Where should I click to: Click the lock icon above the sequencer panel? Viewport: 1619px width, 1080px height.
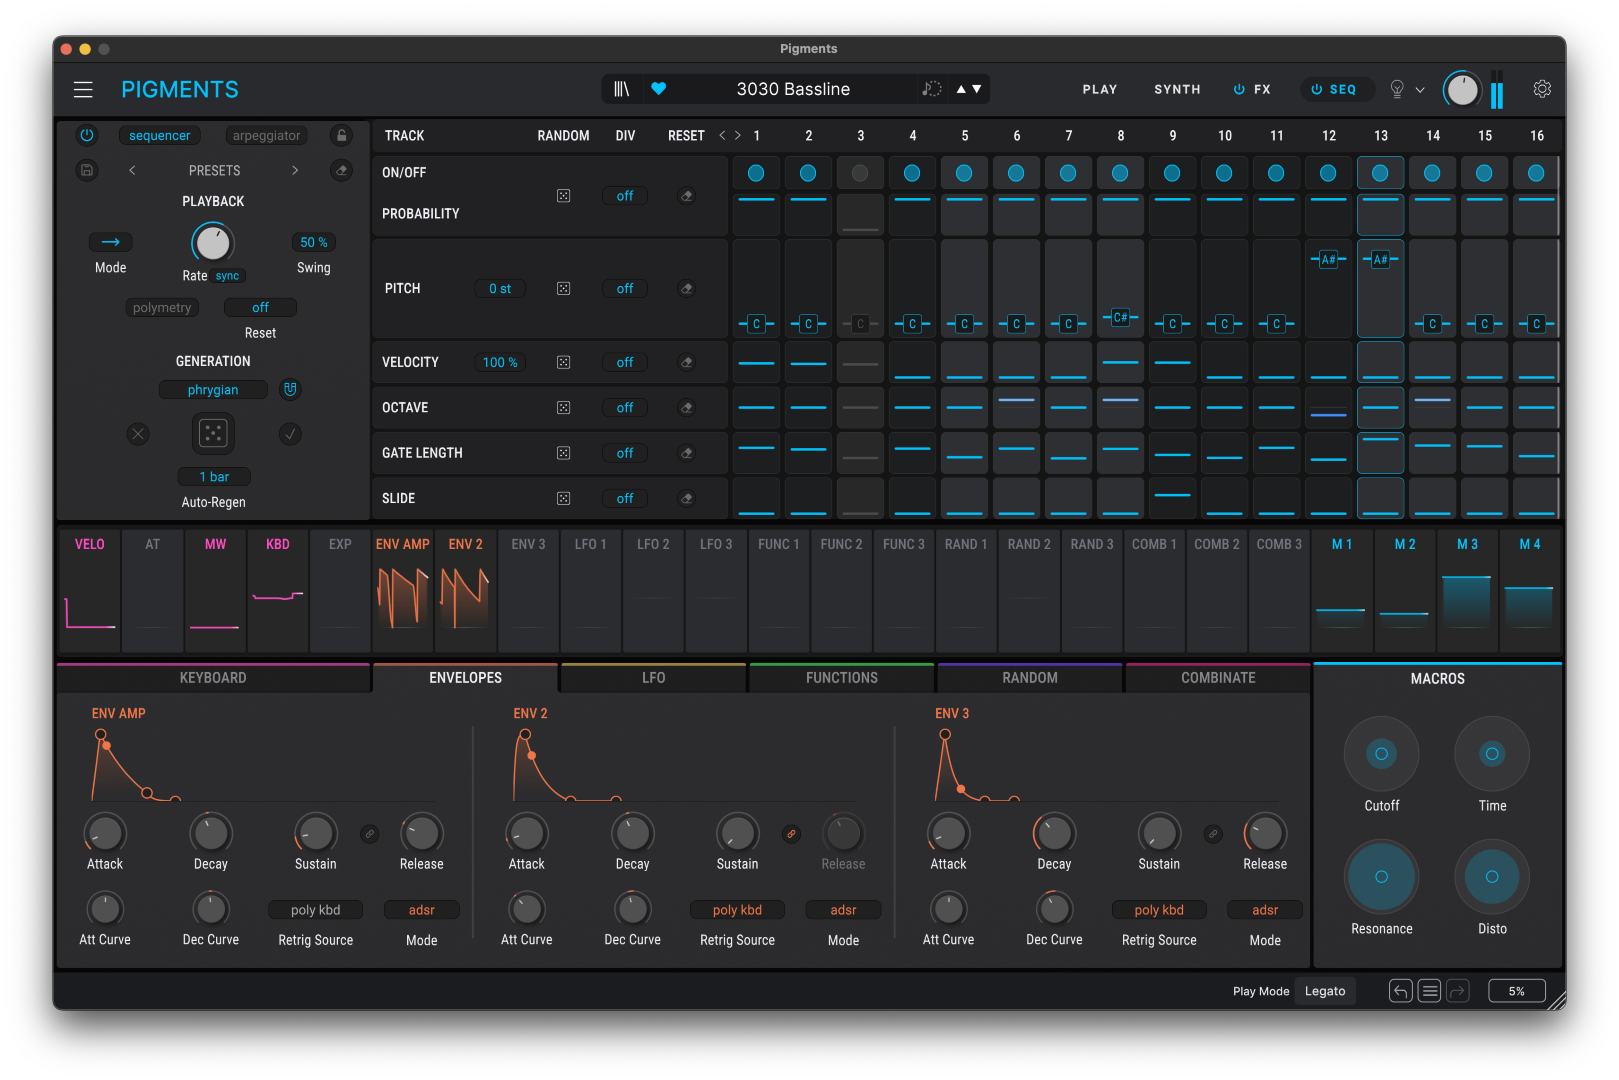tap(341, 135)
